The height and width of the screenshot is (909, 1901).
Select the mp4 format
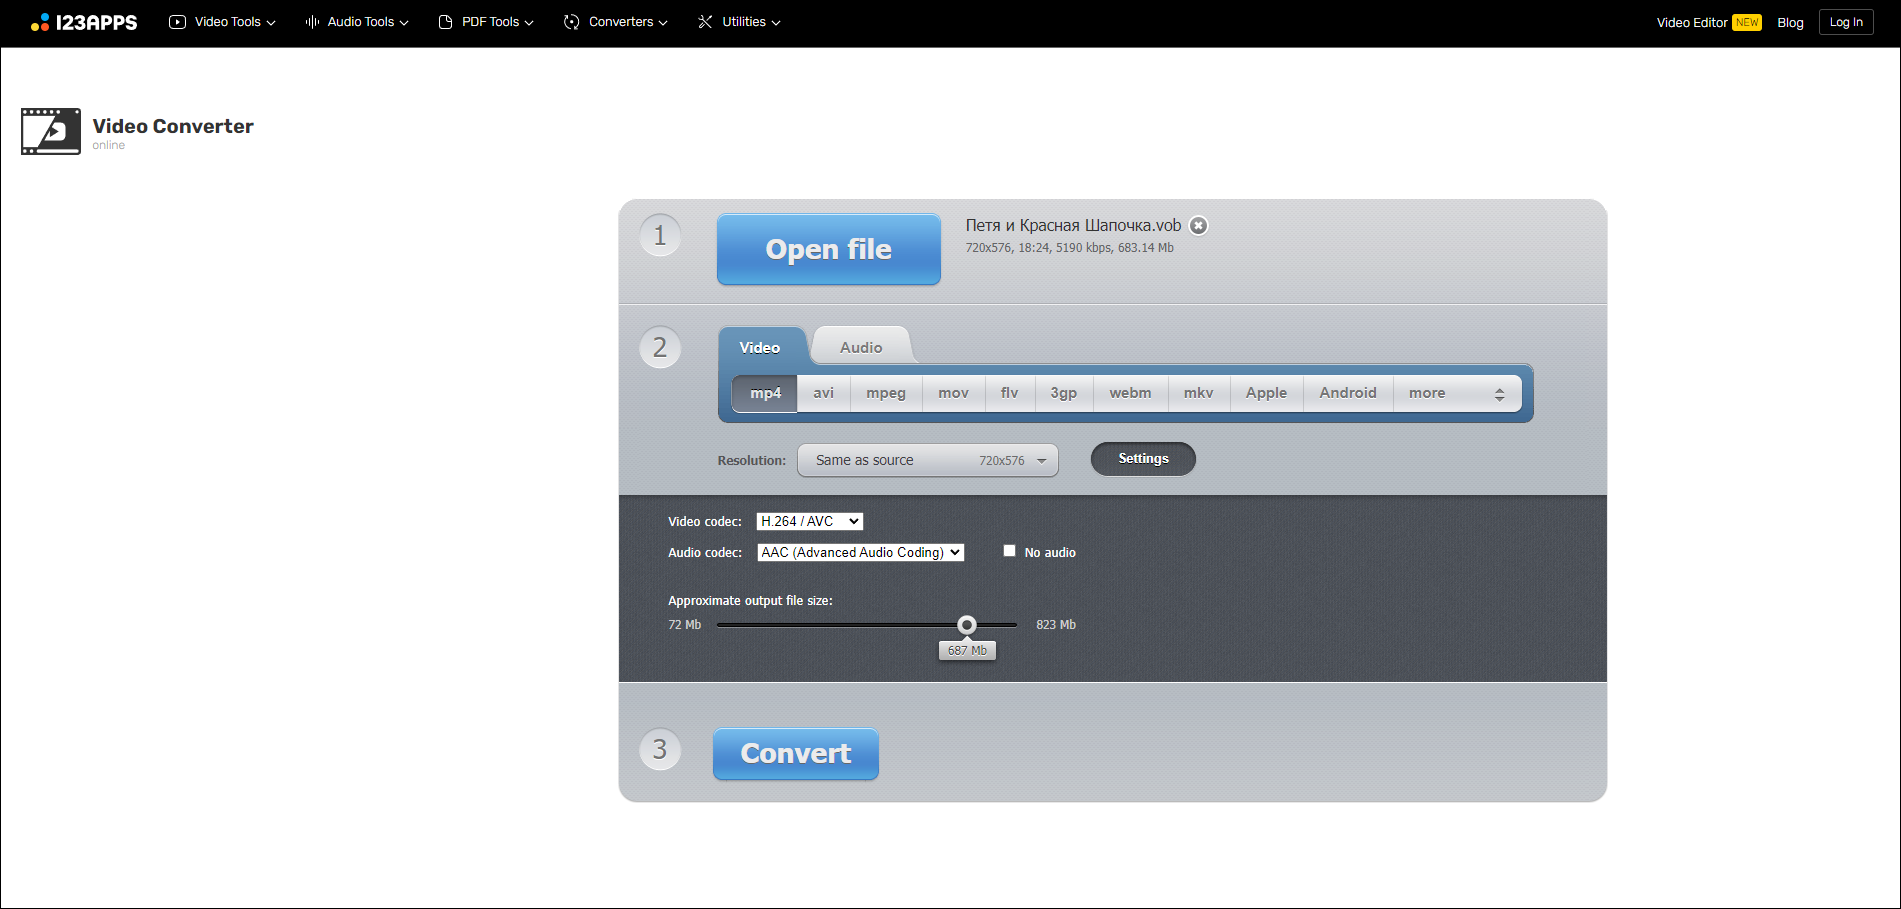[x=765, y=393]
